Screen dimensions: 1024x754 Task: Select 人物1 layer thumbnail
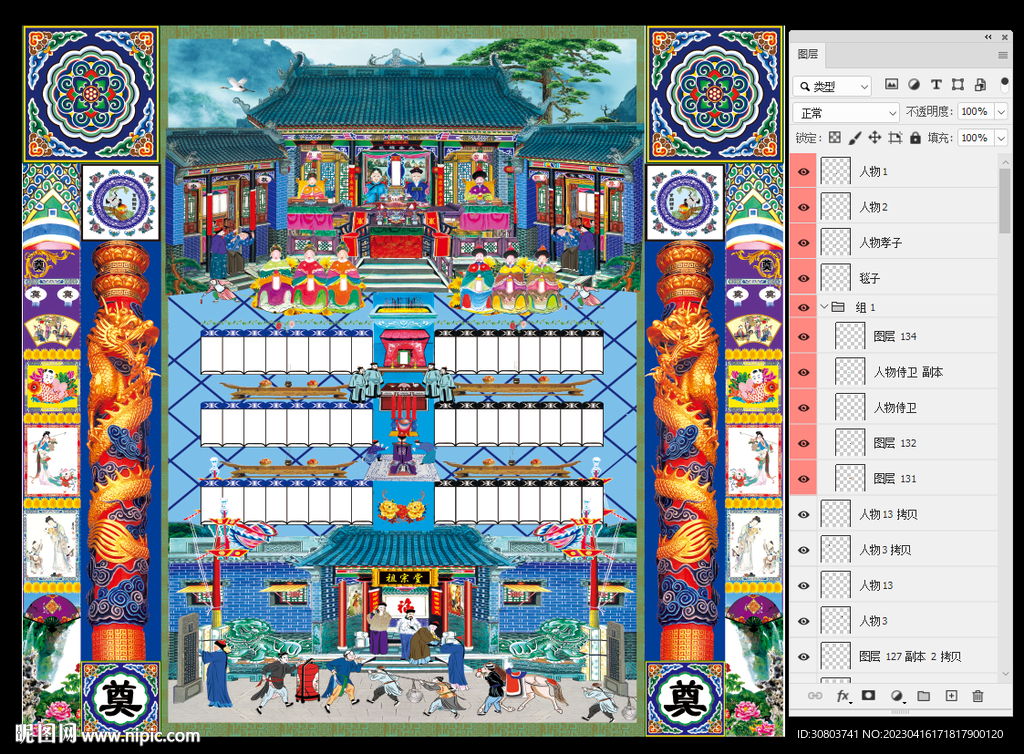pos(835,171)
